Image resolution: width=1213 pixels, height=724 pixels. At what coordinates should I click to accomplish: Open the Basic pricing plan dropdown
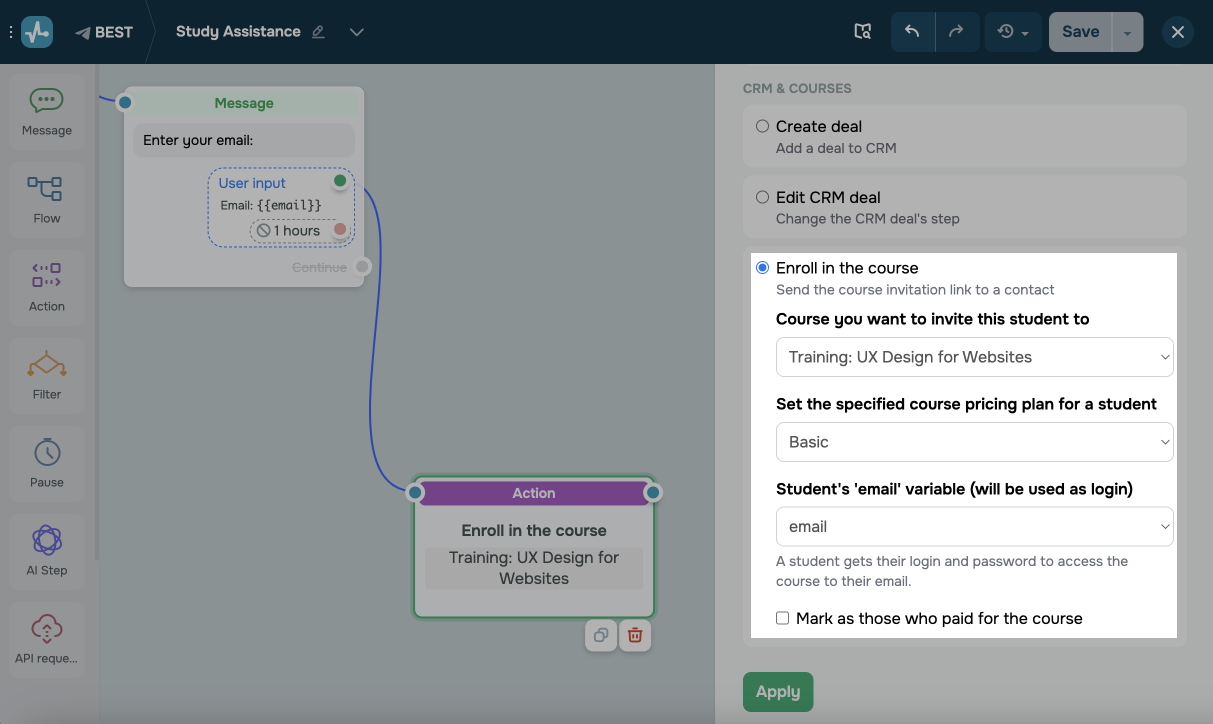[x=975, y=442]
